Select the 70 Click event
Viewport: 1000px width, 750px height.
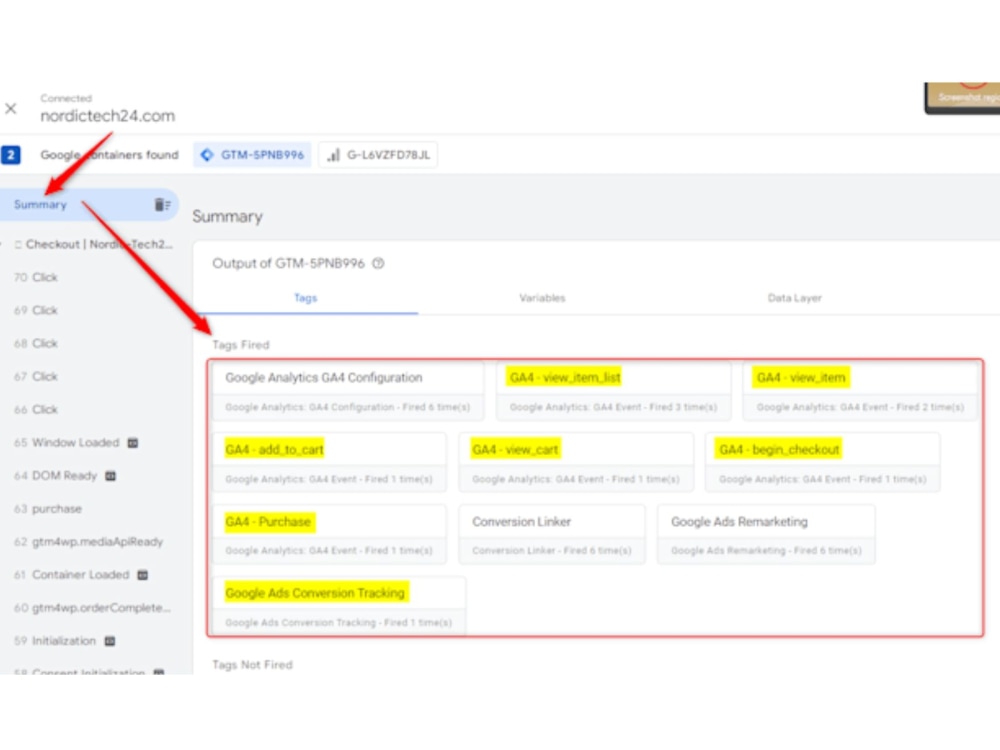37,277
